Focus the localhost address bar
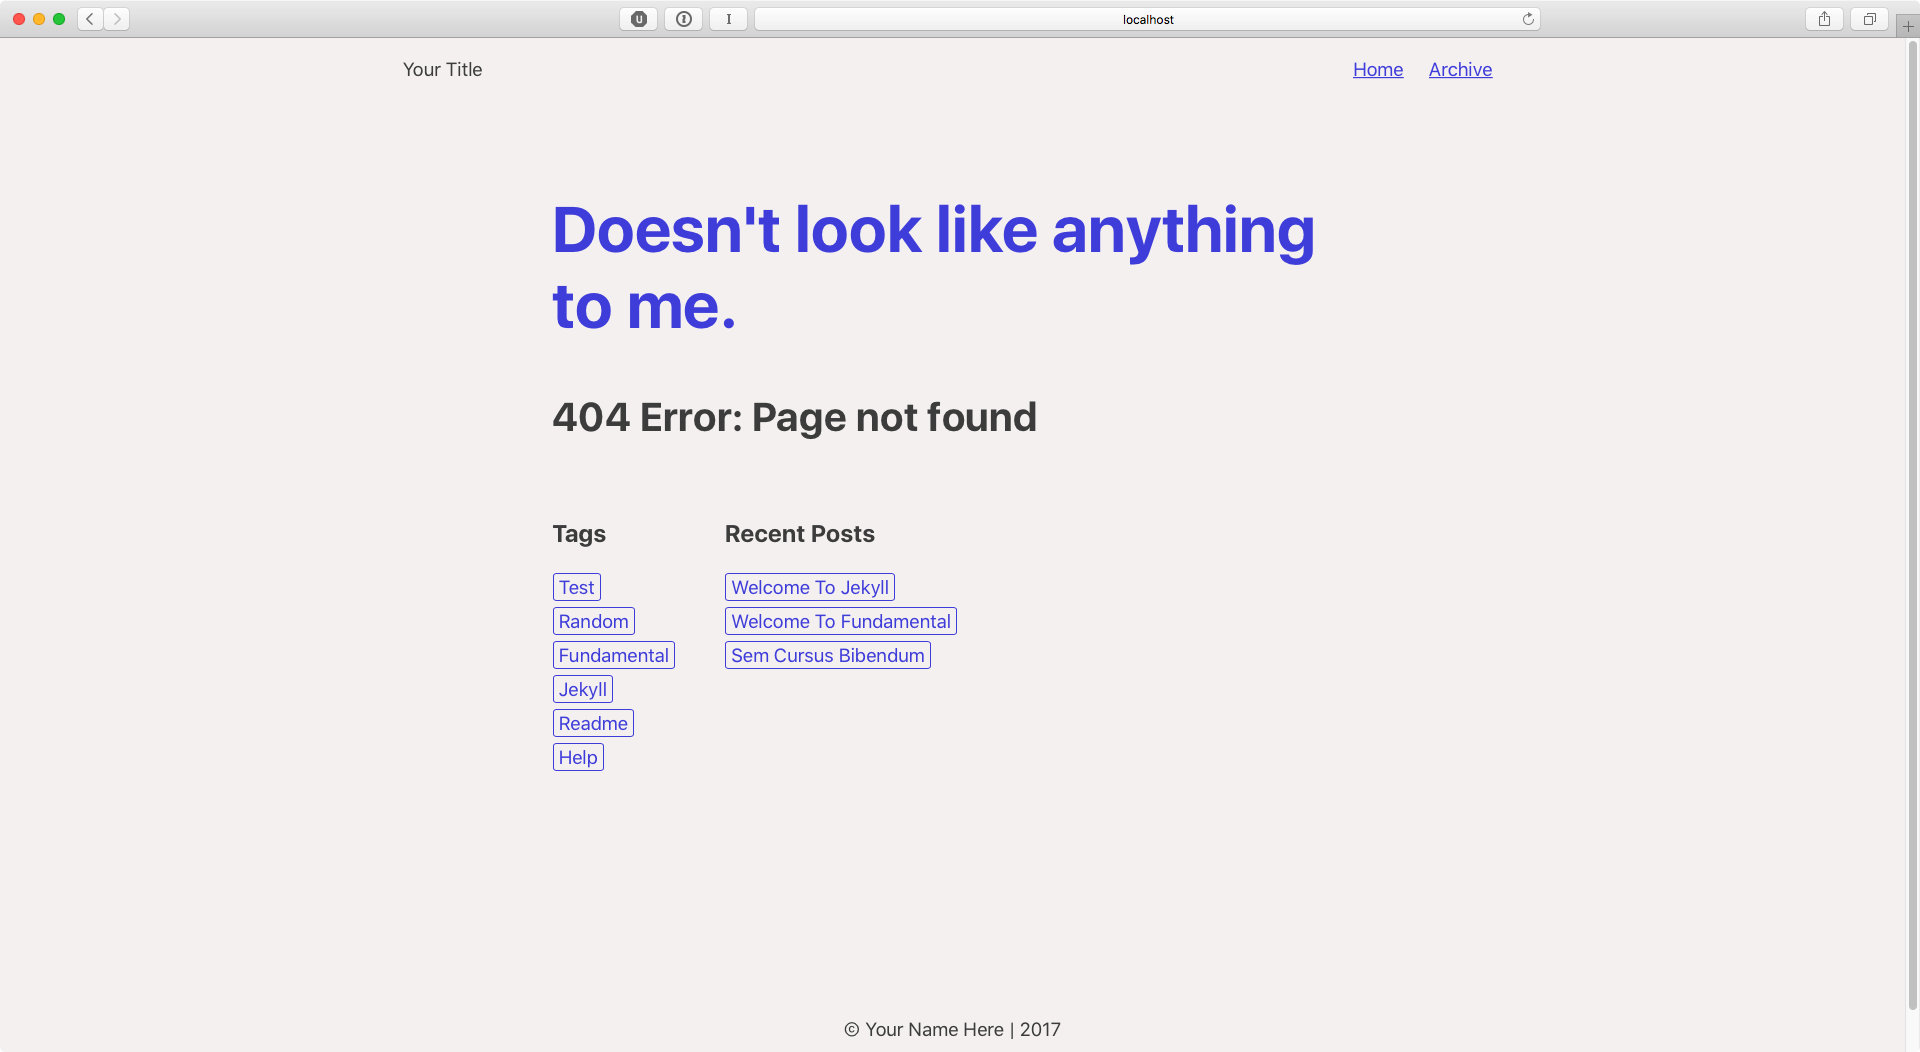Screen dimensions: 1920x1052 click(1148, 19)
